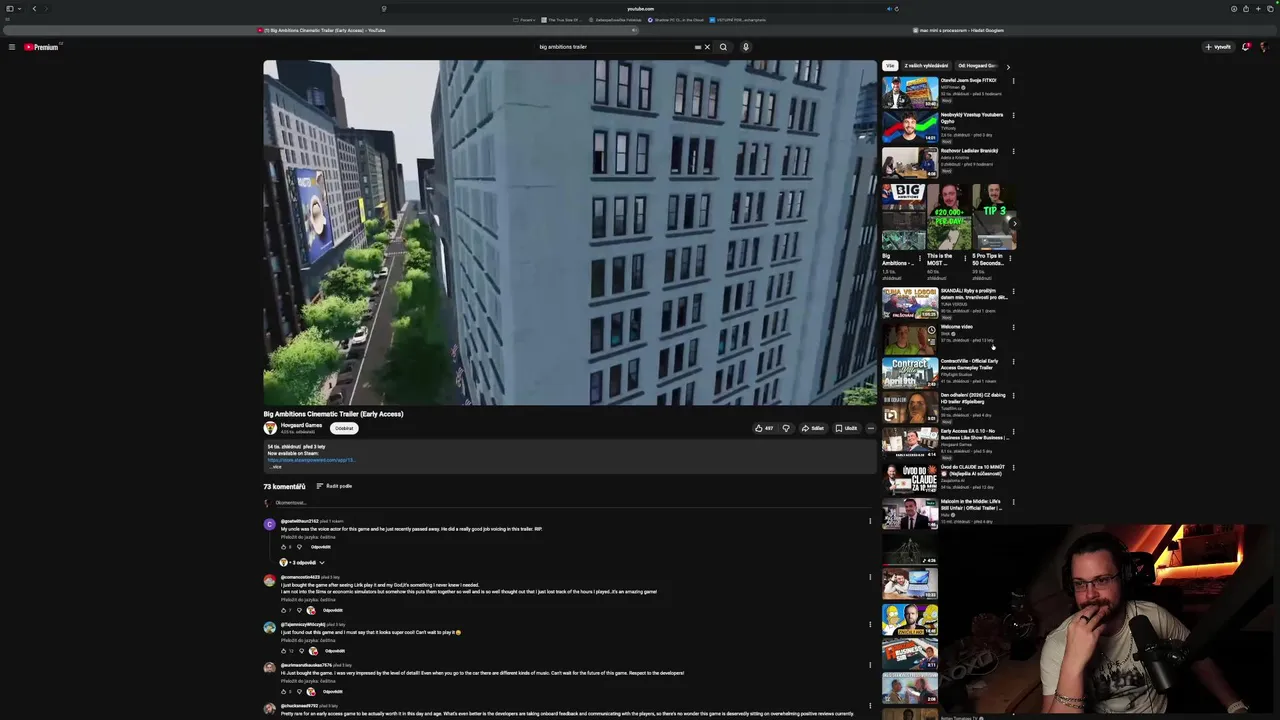Save video with Uložit button
The height and width of the screenshot is (720, 1280).
pos(846,428)
